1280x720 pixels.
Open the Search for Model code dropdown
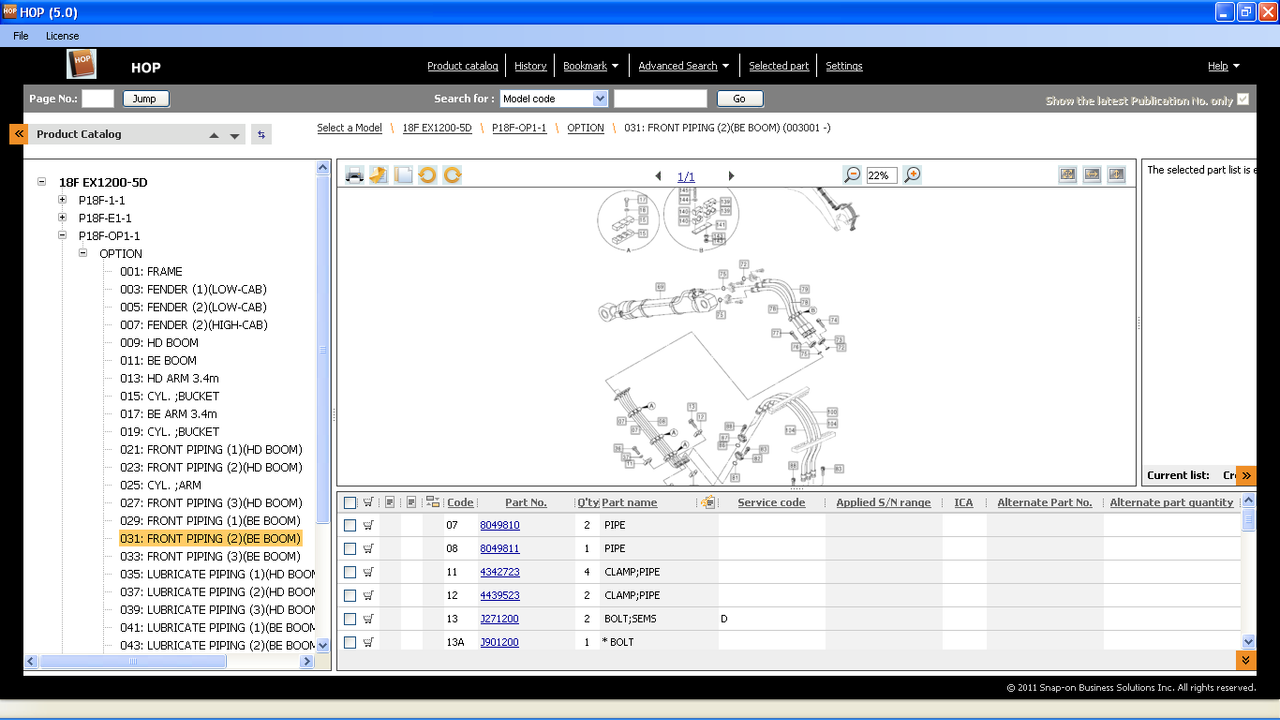(x=600, y=98)
